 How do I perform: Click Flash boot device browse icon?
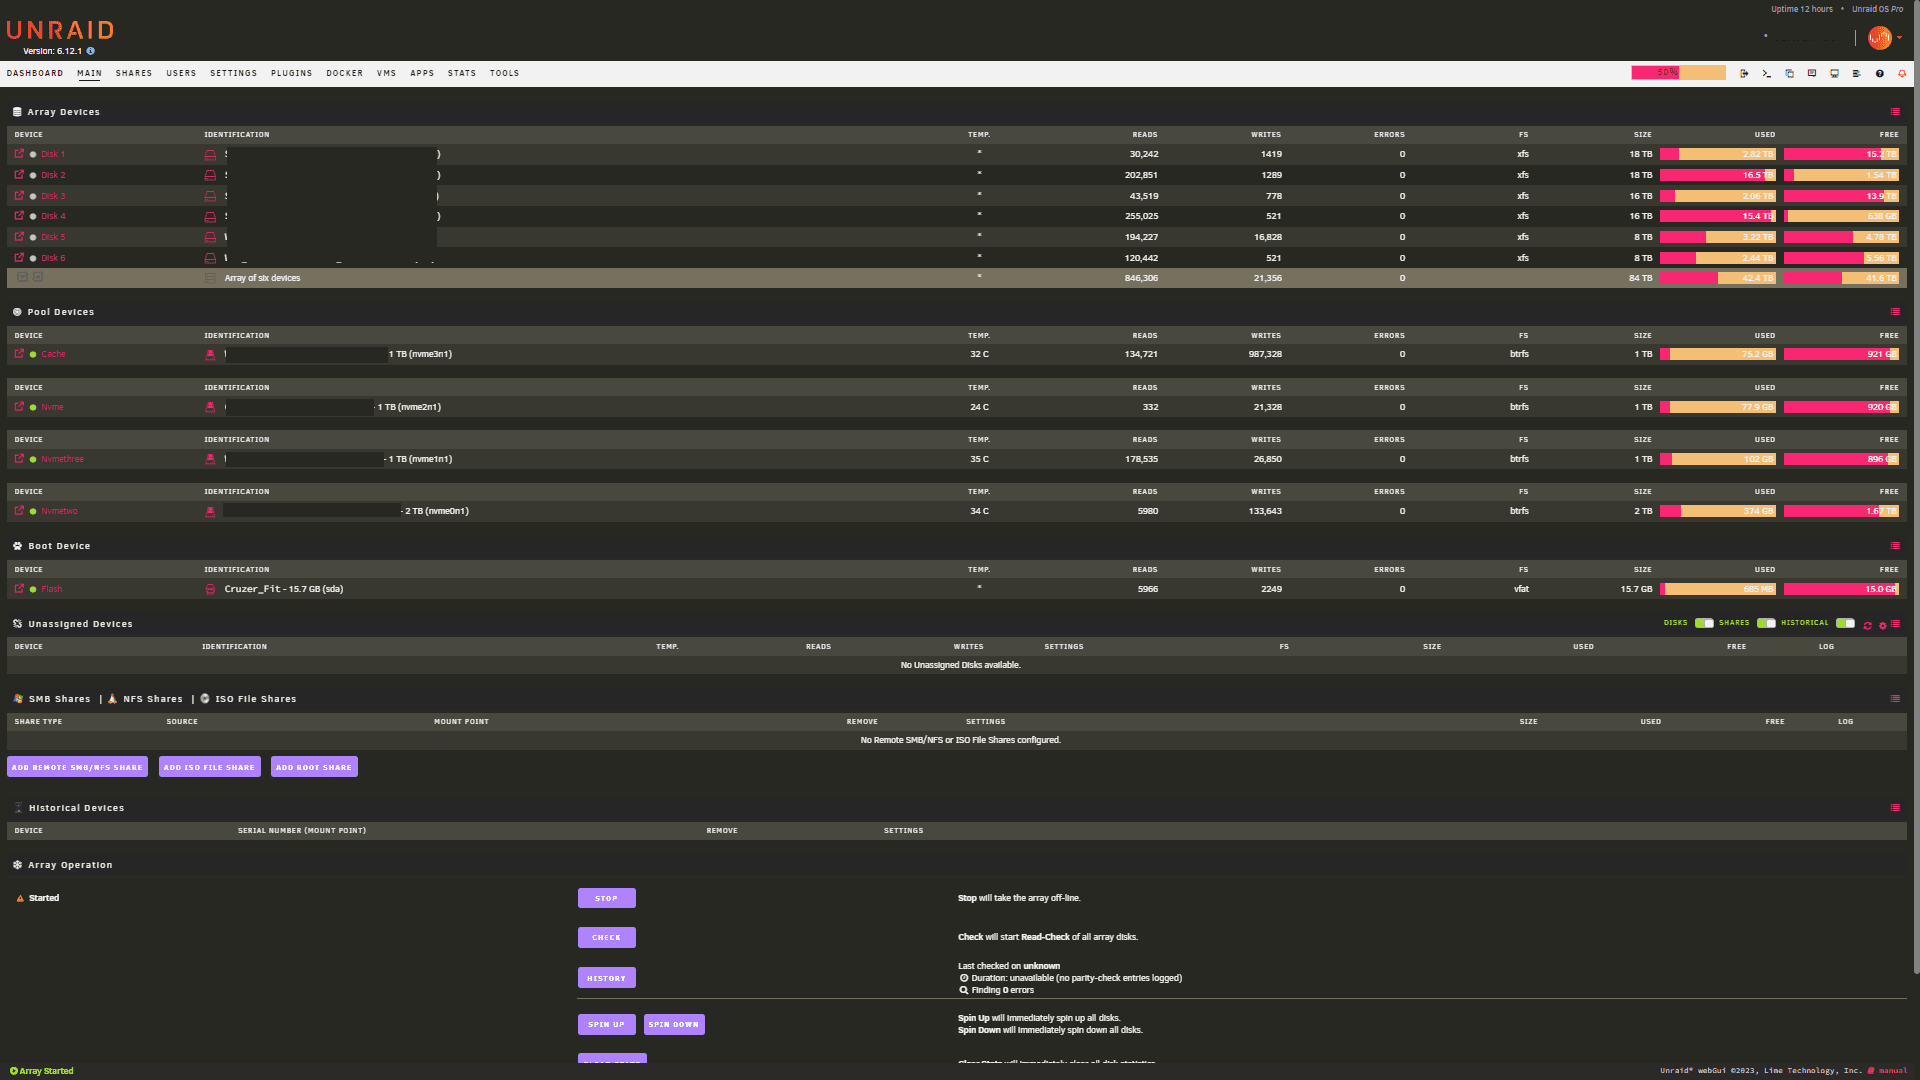[x=19, y=589]
